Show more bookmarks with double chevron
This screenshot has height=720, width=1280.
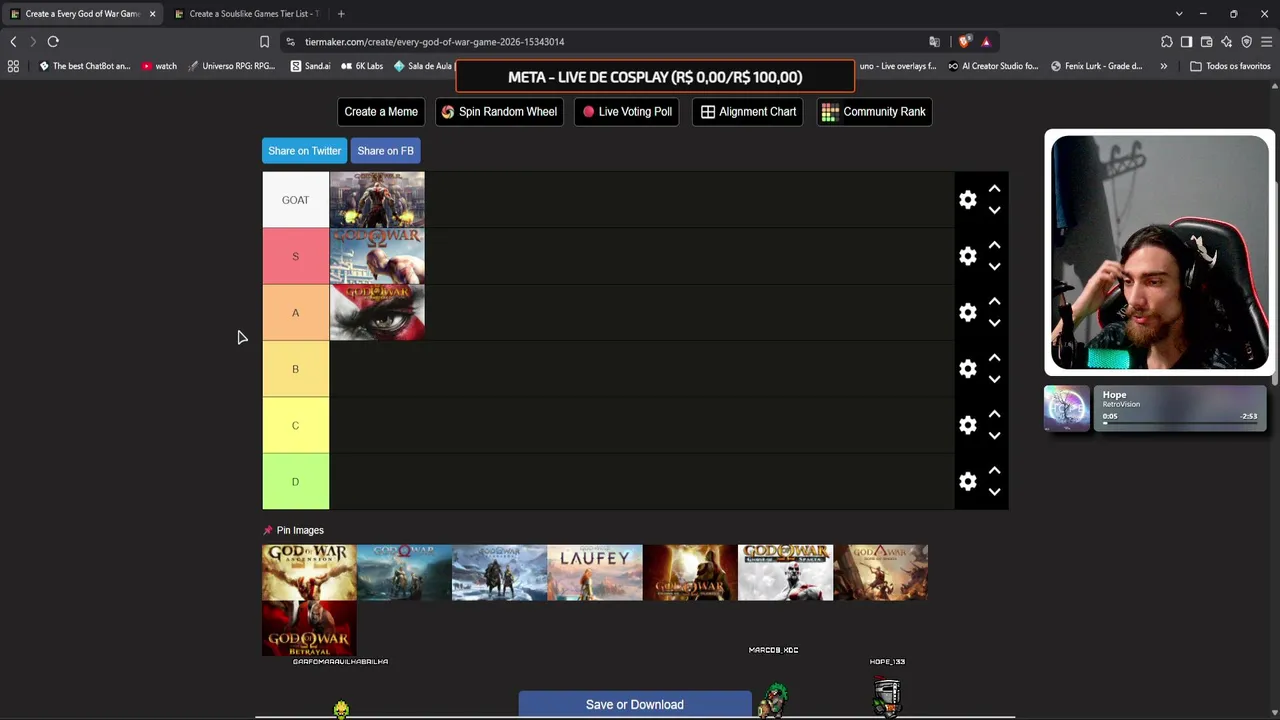(x=1163, y=66)
